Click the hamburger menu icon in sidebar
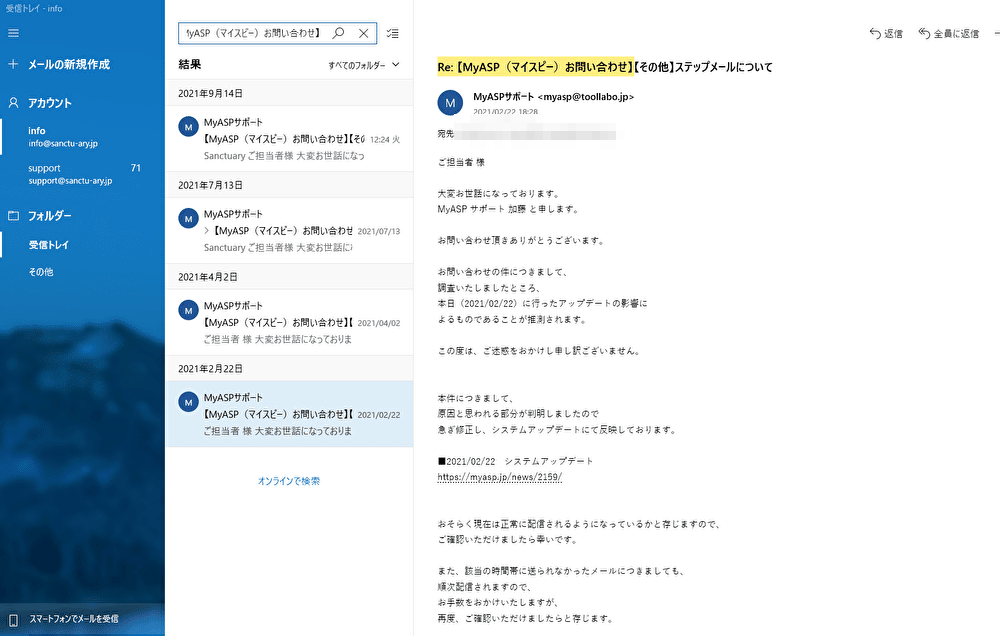 point(13,33)
